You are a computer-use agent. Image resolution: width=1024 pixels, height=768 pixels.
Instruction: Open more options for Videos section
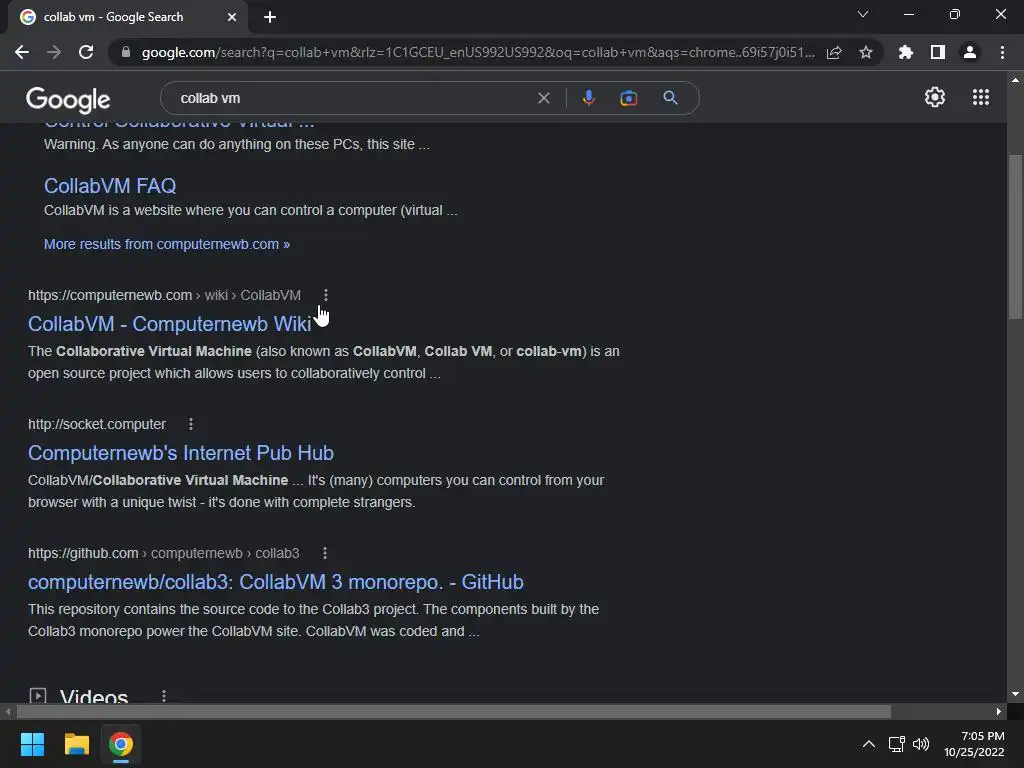pos(164,696)
